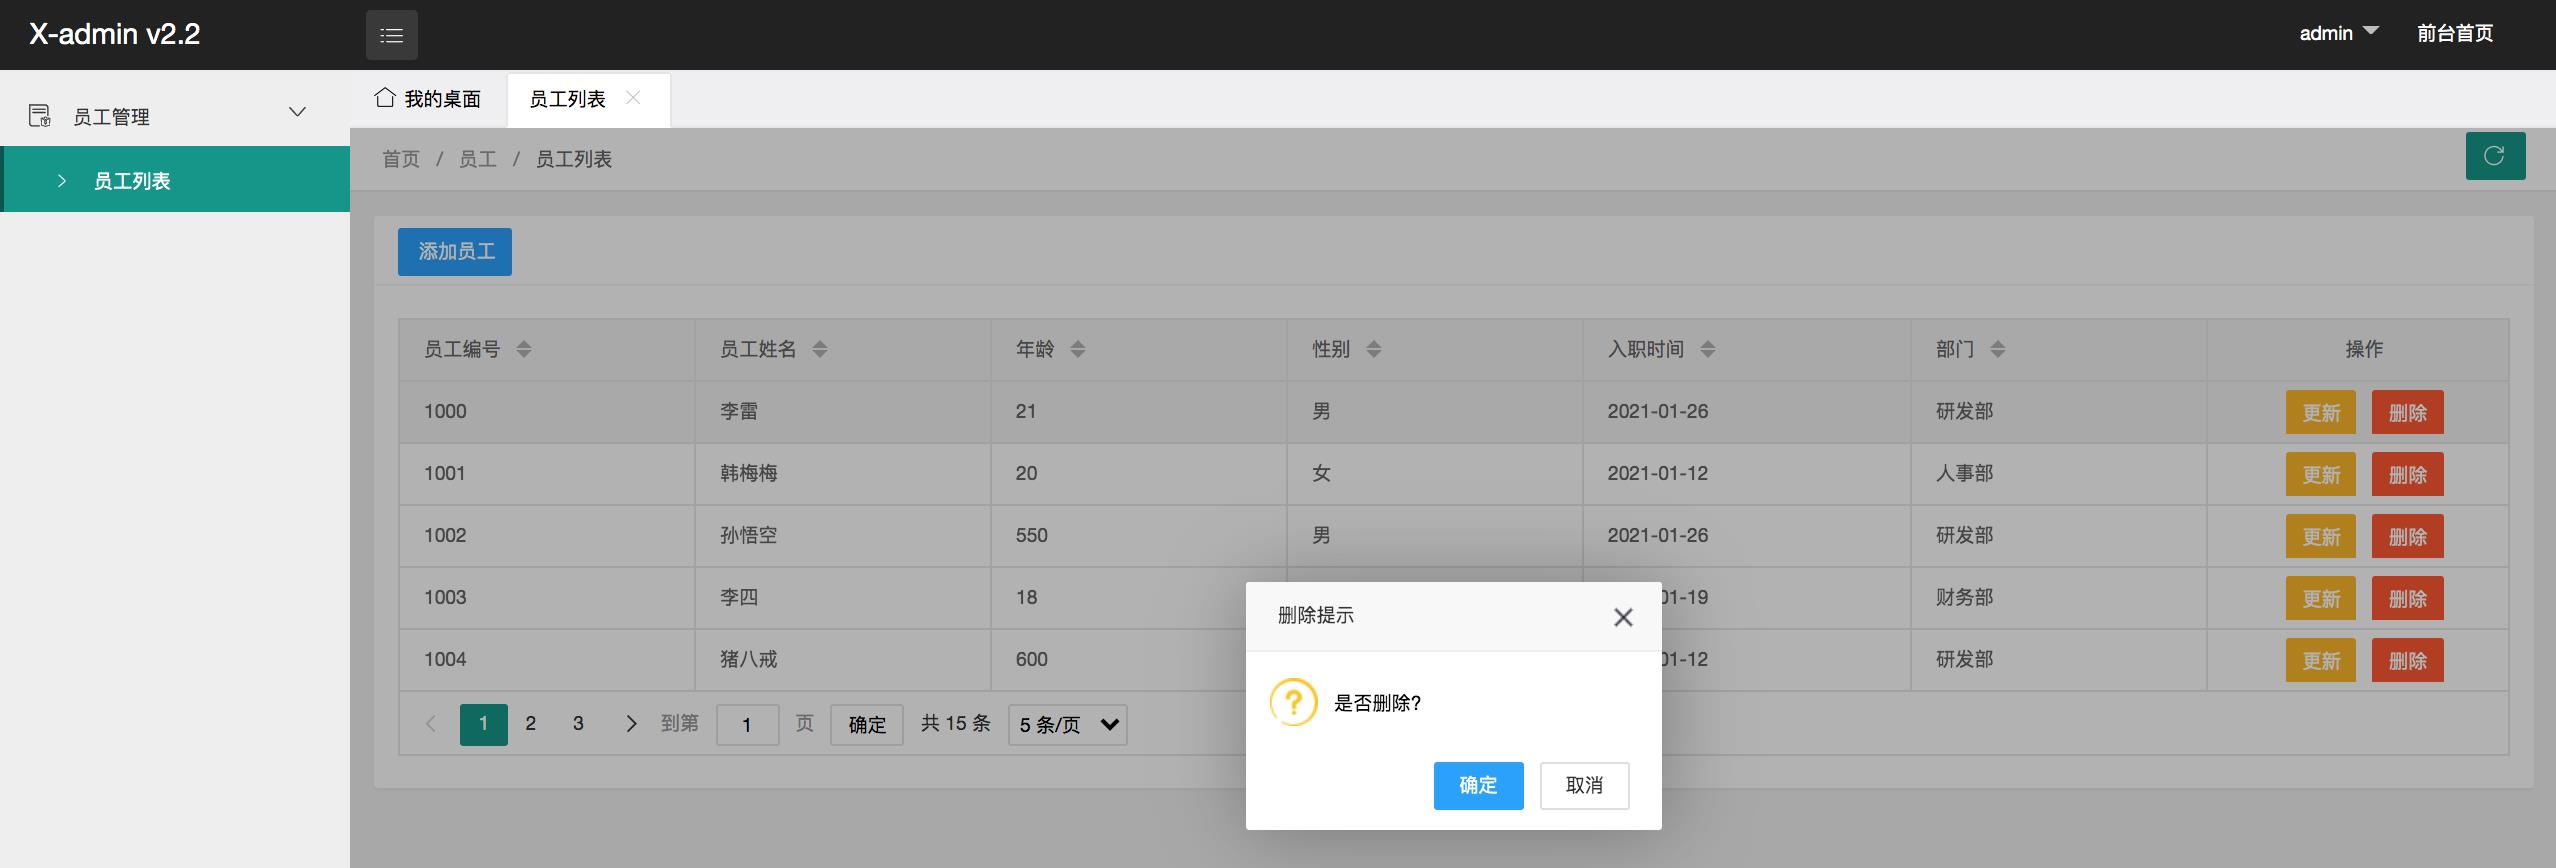Select page 1 in pagination

(483, 724)
